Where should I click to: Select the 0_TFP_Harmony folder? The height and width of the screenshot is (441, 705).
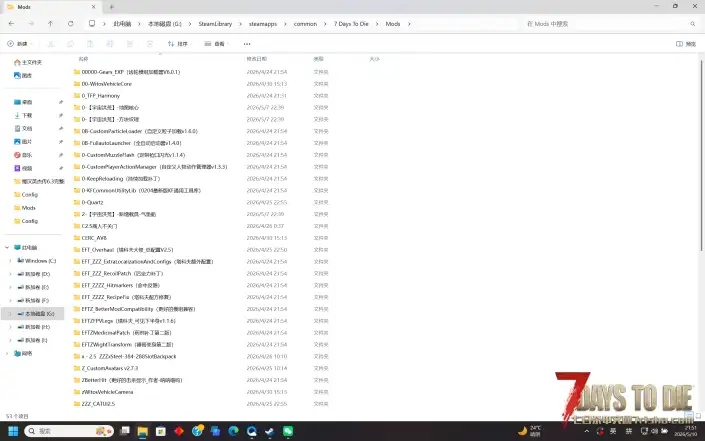click(101, 96)
